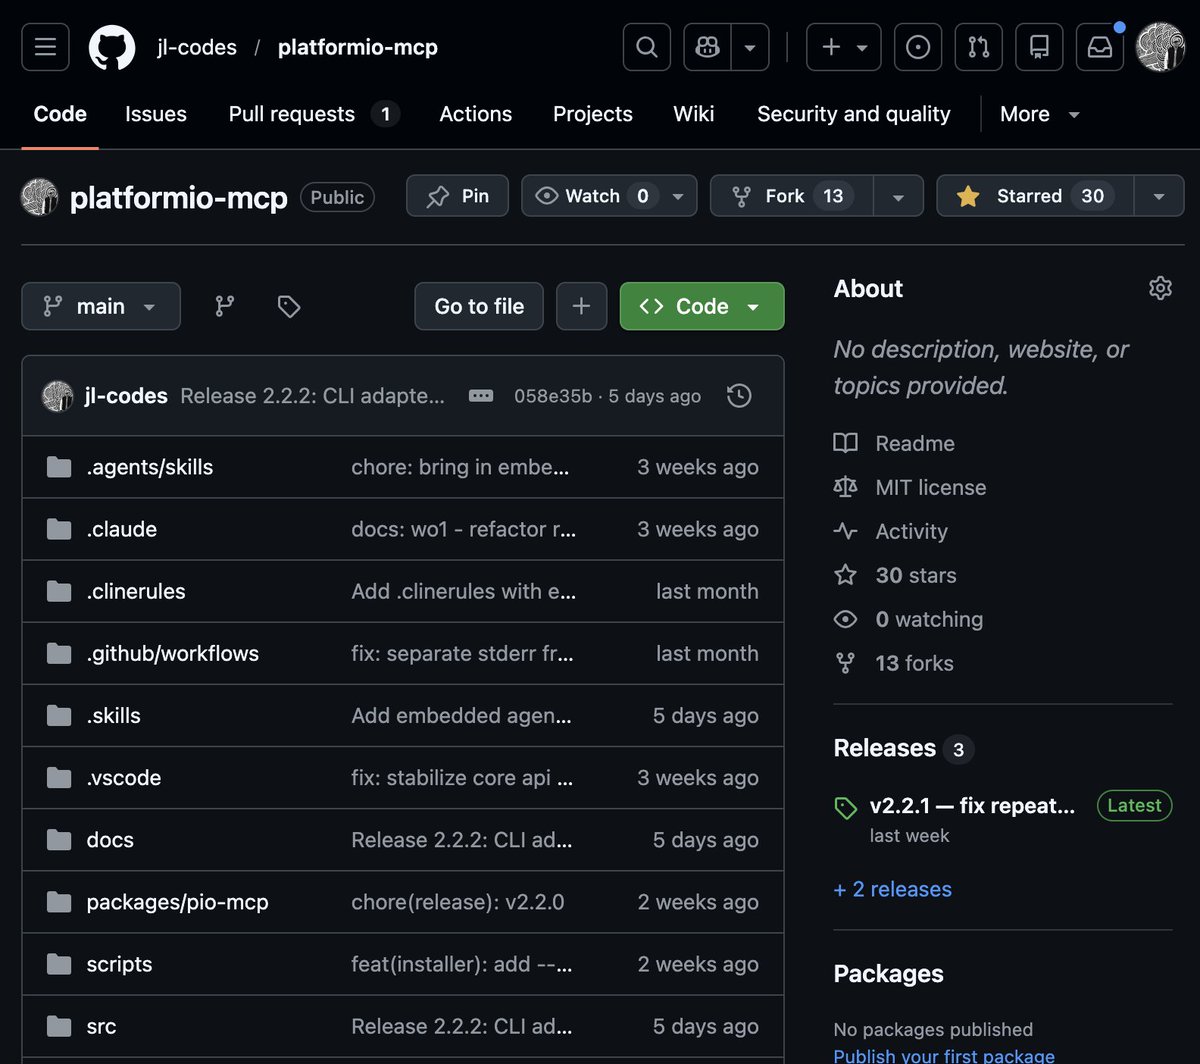Open the hamburger navigation menu
The height and width of the screenshot is (1064, 1200).
pyautogui.click(x=45, y=47)
